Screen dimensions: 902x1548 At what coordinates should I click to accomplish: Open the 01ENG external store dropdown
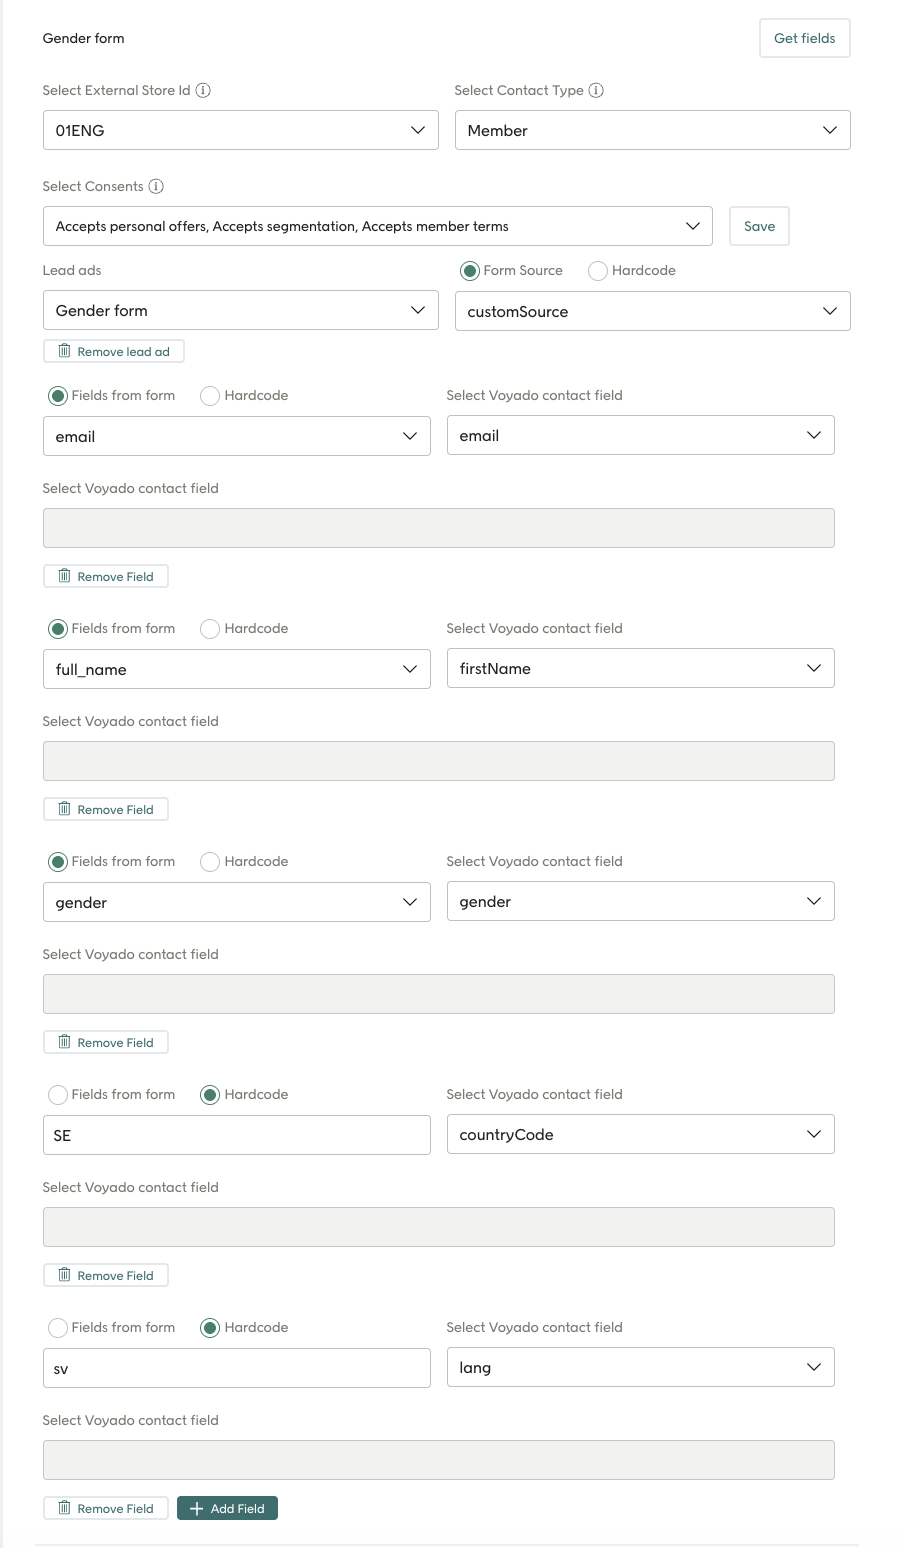[x=240, y=130]
